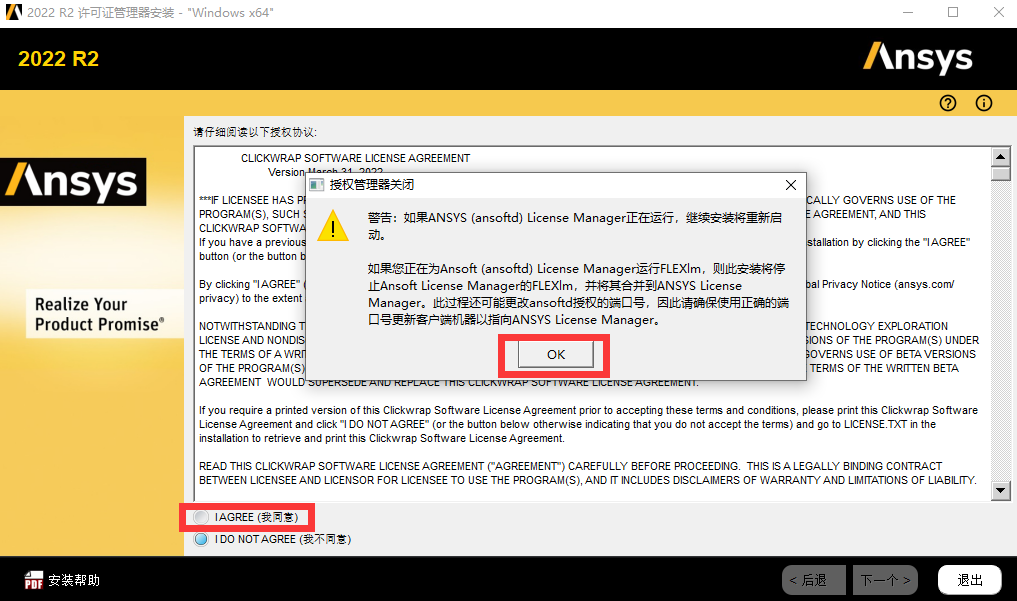
Task: Maximize the installer window
Action: coord(953,12)
